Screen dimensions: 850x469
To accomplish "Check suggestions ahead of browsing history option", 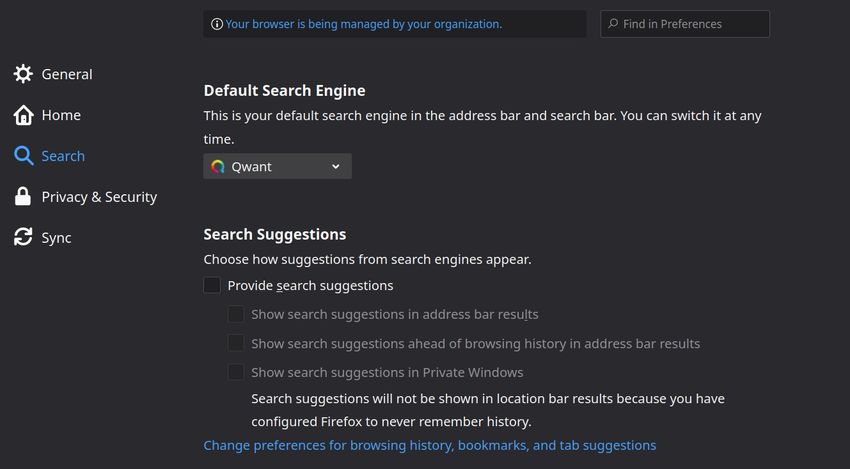I will pyautogui.click(x=236, y=343).
